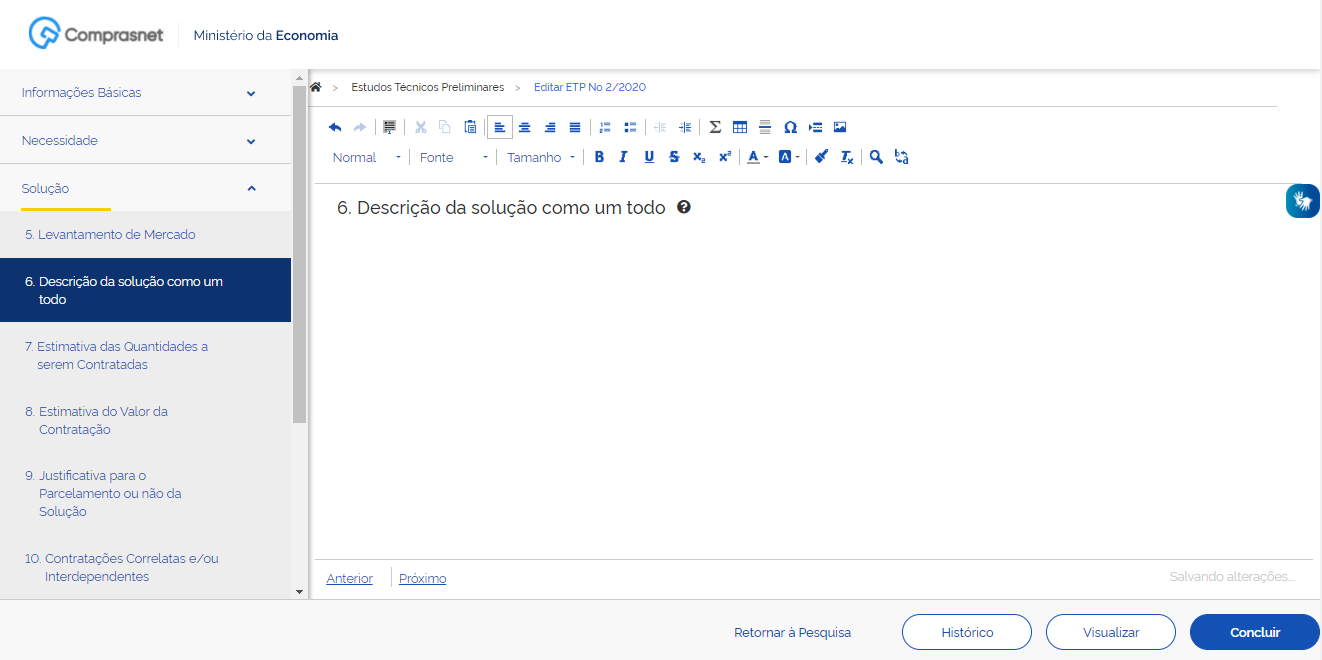Click the copy formatting paintbrush icon
The height and width of the screenshot is (660, 1322).
(x=821, y=157)
